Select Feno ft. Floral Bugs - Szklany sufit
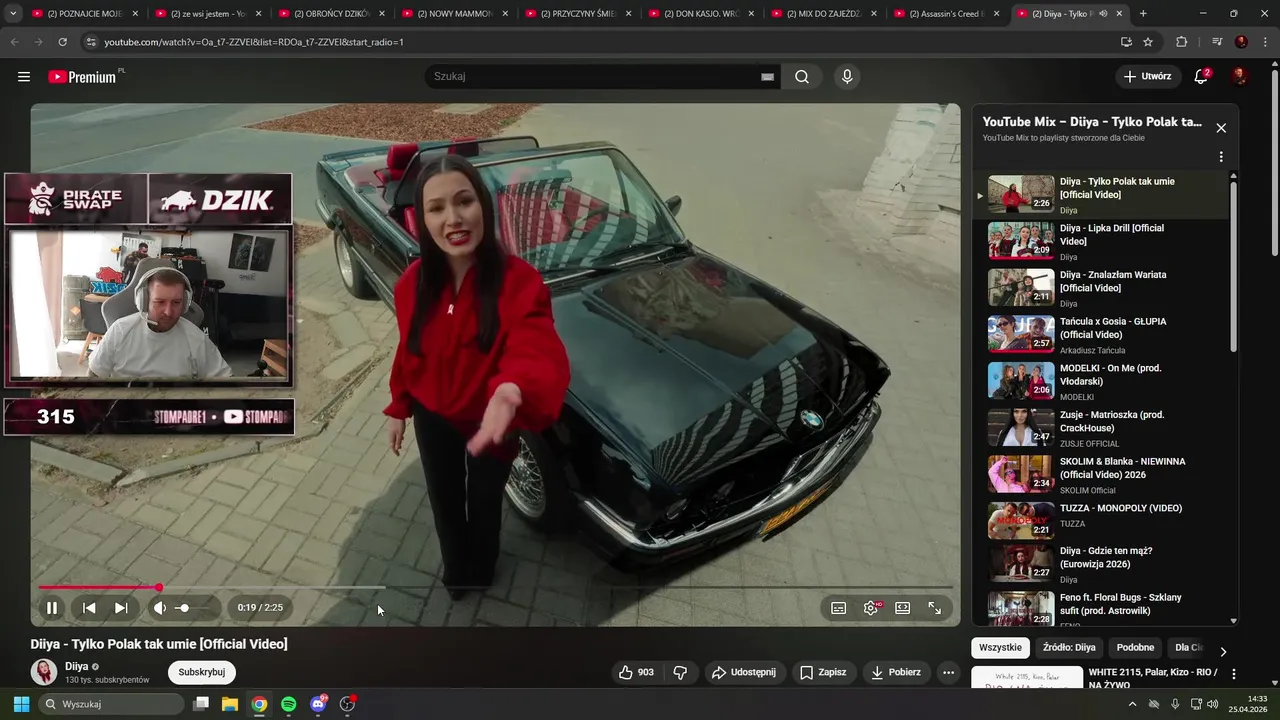This screenshot has width=1280, height=720. point(1099,609)
